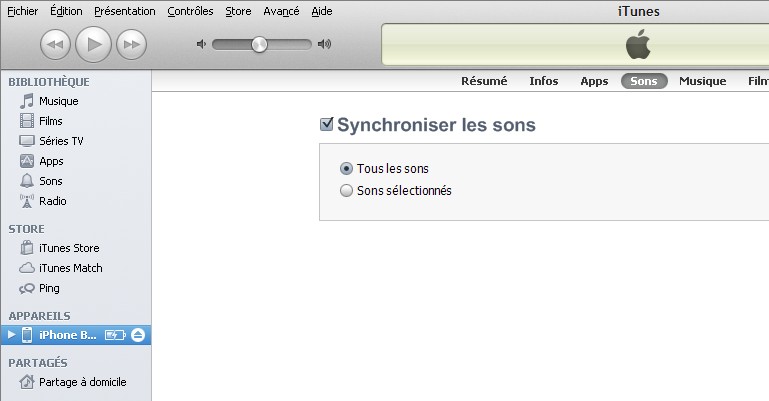This screenshot has width=769, height=401.
Task: Open the Musique library note icon
Action: 26,101
